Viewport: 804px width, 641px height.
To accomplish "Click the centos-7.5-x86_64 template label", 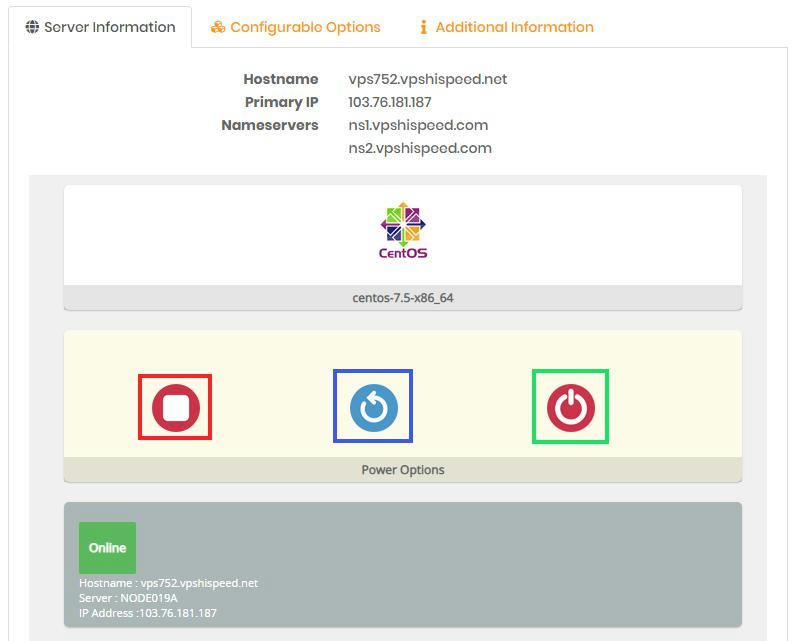I will [403, 298].
